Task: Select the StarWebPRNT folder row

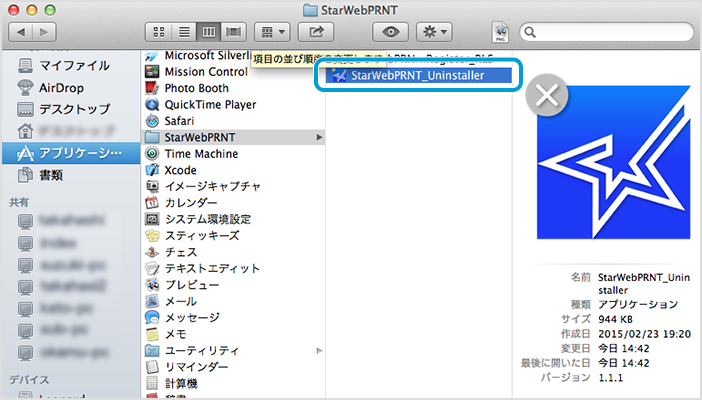Action: click(x=233, y=137)
